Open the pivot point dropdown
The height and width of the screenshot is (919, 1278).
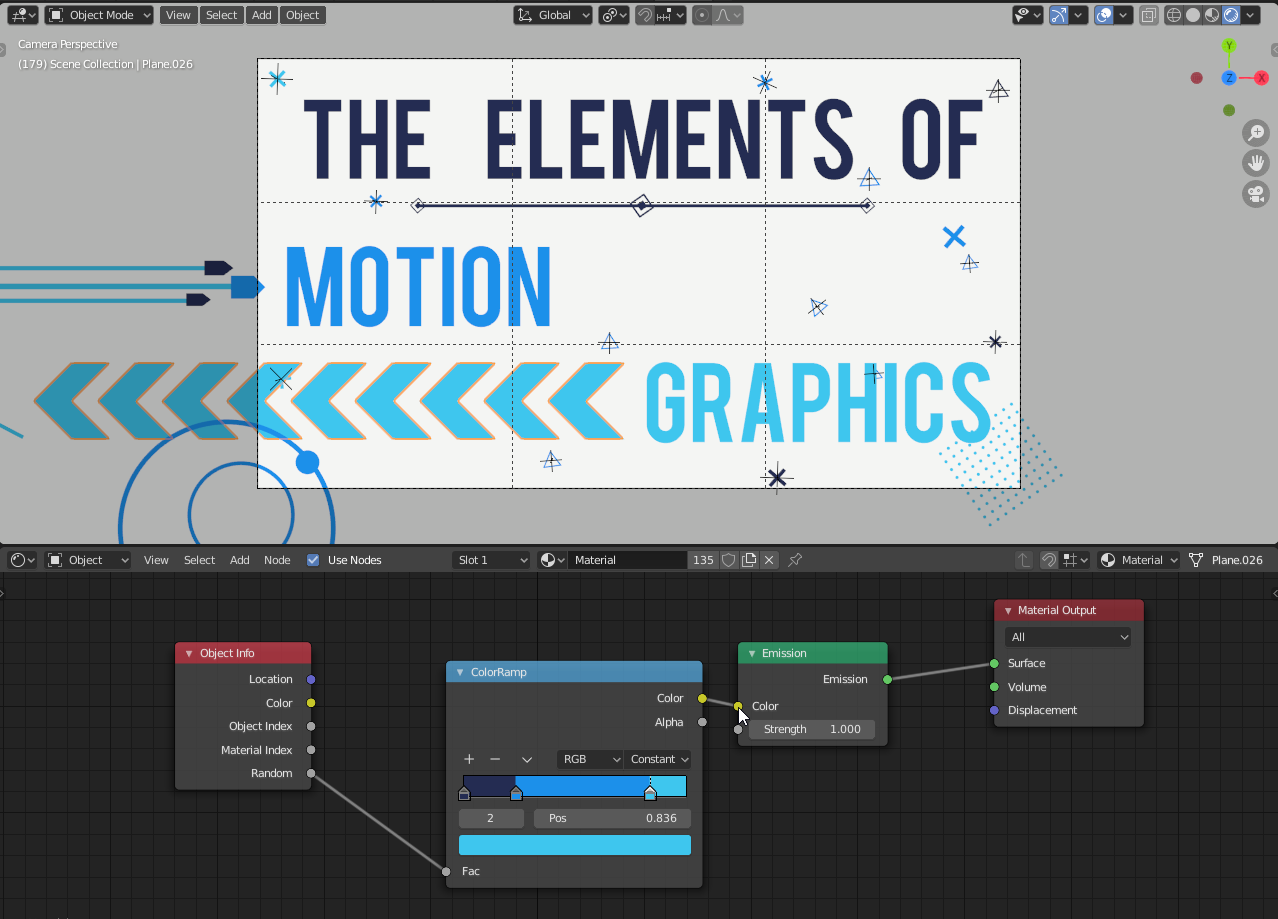point(614,15)
